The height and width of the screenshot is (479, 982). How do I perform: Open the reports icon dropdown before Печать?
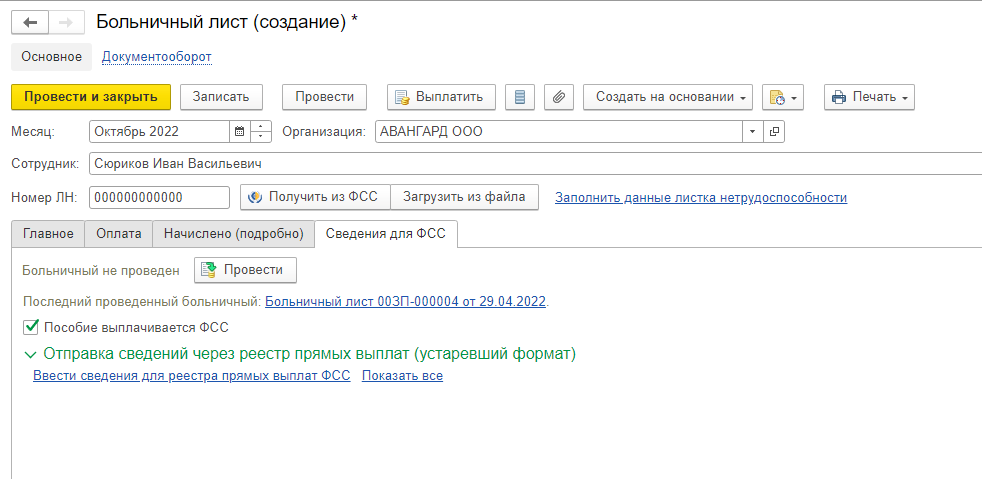pyautogui.click(x=783, y=97)
